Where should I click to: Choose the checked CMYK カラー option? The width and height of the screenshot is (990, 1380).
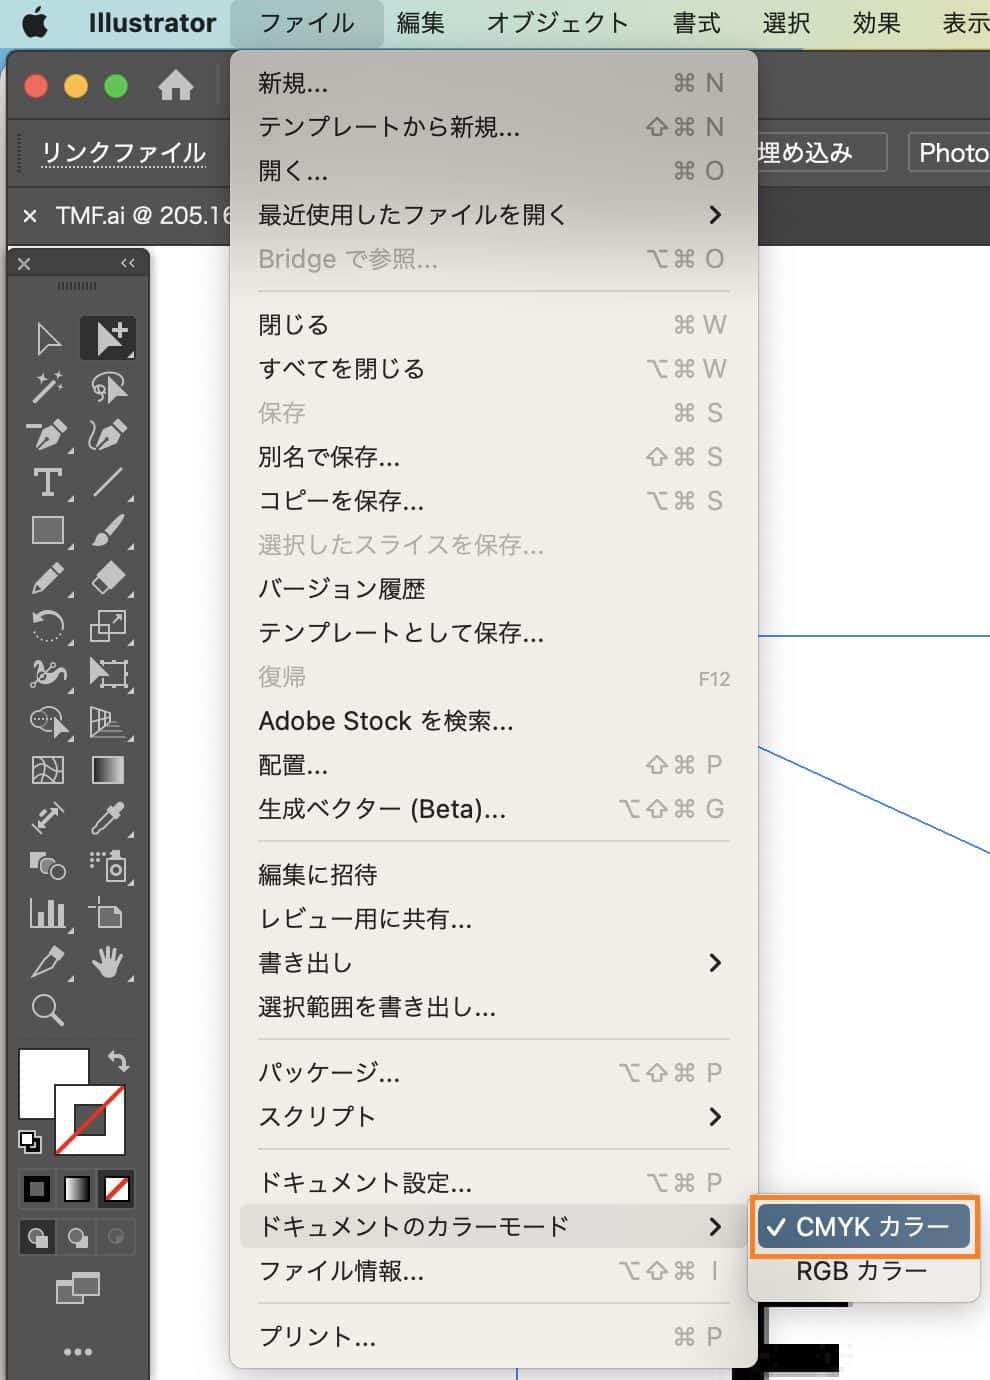[864, 1227]
